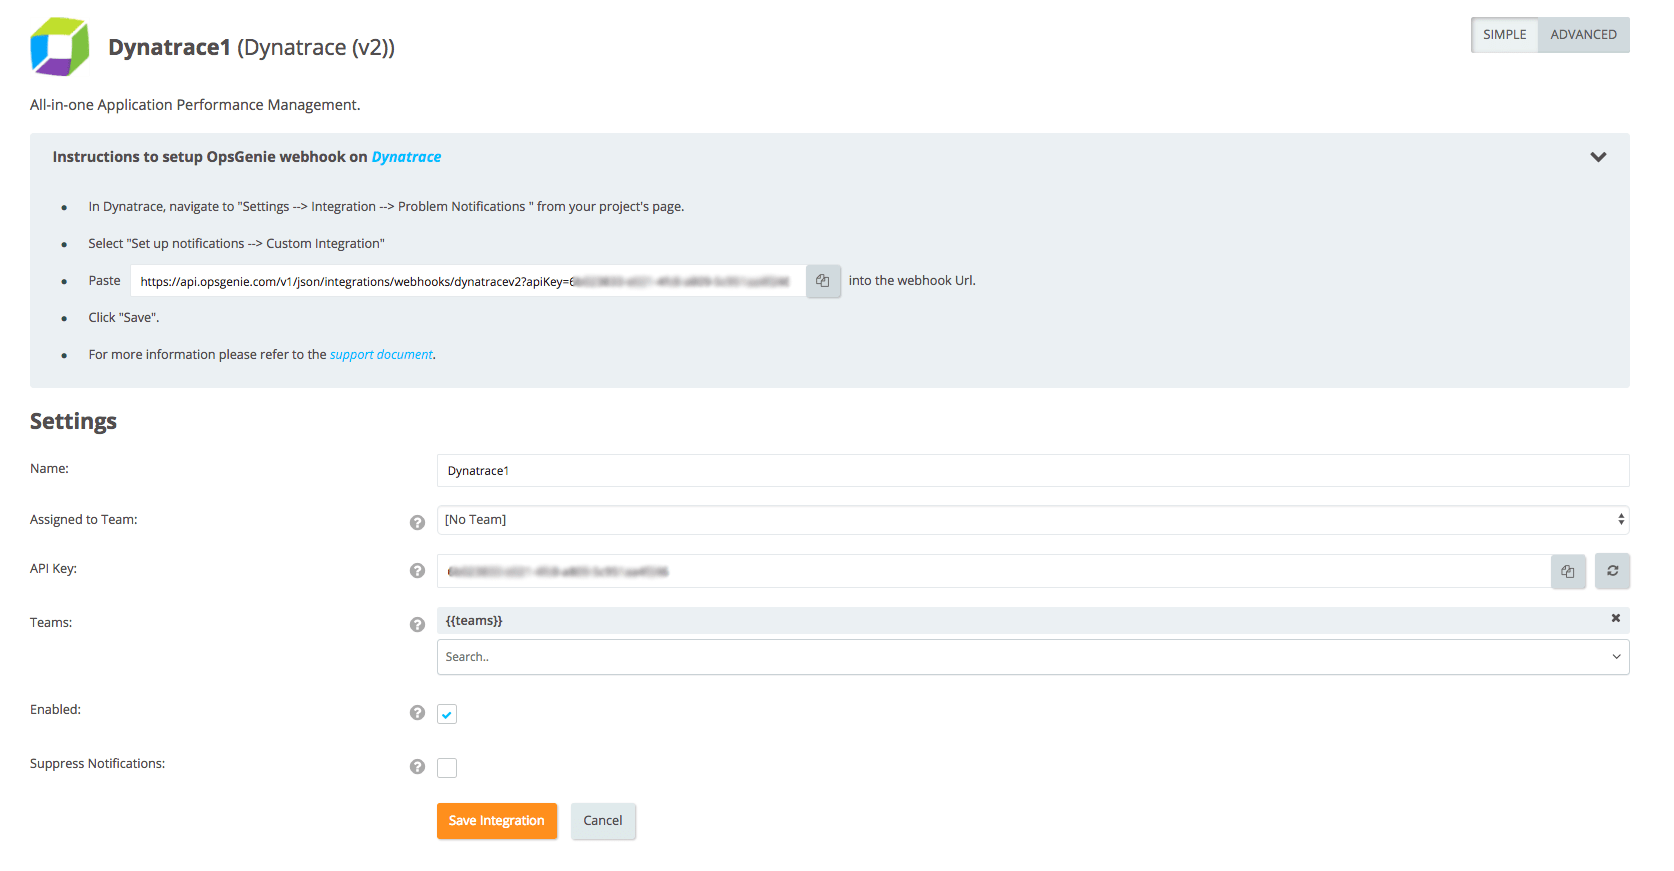Copy the API Key using copy icon

pyautogui.click(x=1568, y=571)
